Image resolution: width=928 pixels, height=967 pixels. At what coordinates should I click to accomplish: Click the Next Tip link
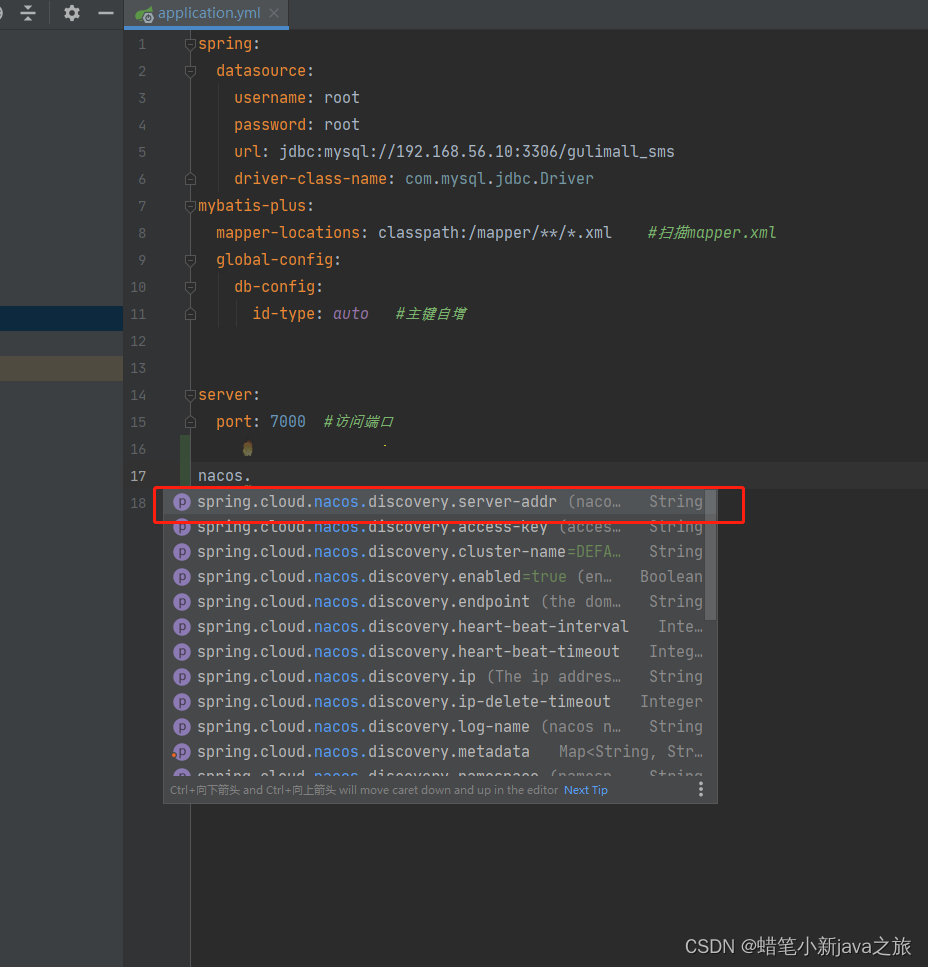(x=586, y=790)
